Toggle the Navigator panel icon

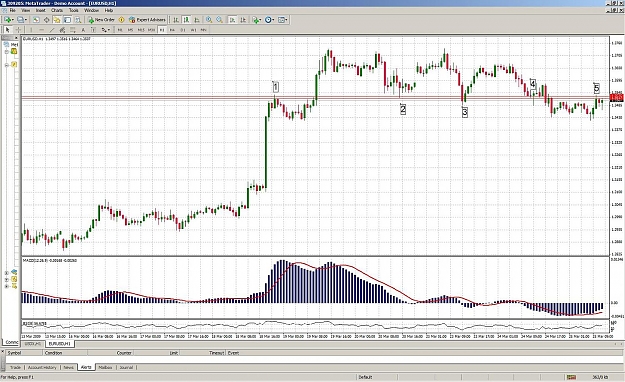pyautogui.click(x=57, y=20)
